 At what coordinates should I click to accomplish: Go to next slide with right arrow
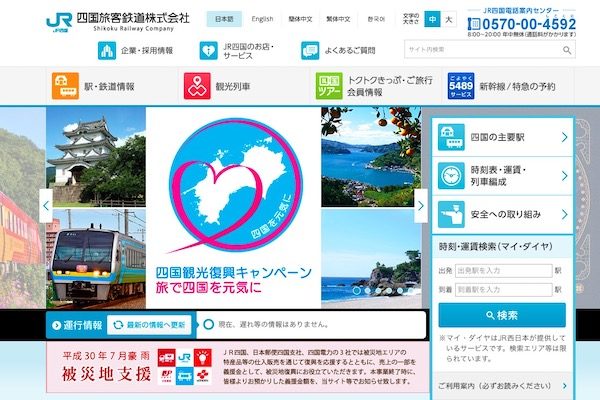(x=421, y=206)
